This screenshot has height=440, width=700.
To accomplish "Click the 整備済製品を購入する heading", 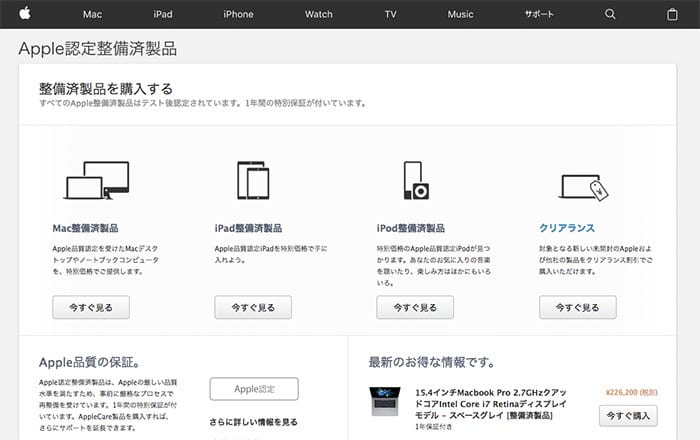I will pos(106,88).
